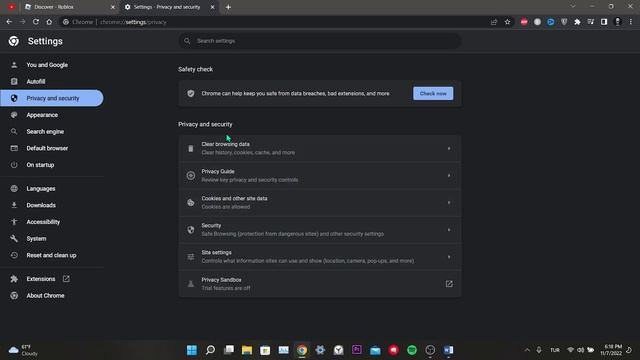This screenshot has height=360, width=640.
Task: Open the side panel icon
Action: (604, 22)
